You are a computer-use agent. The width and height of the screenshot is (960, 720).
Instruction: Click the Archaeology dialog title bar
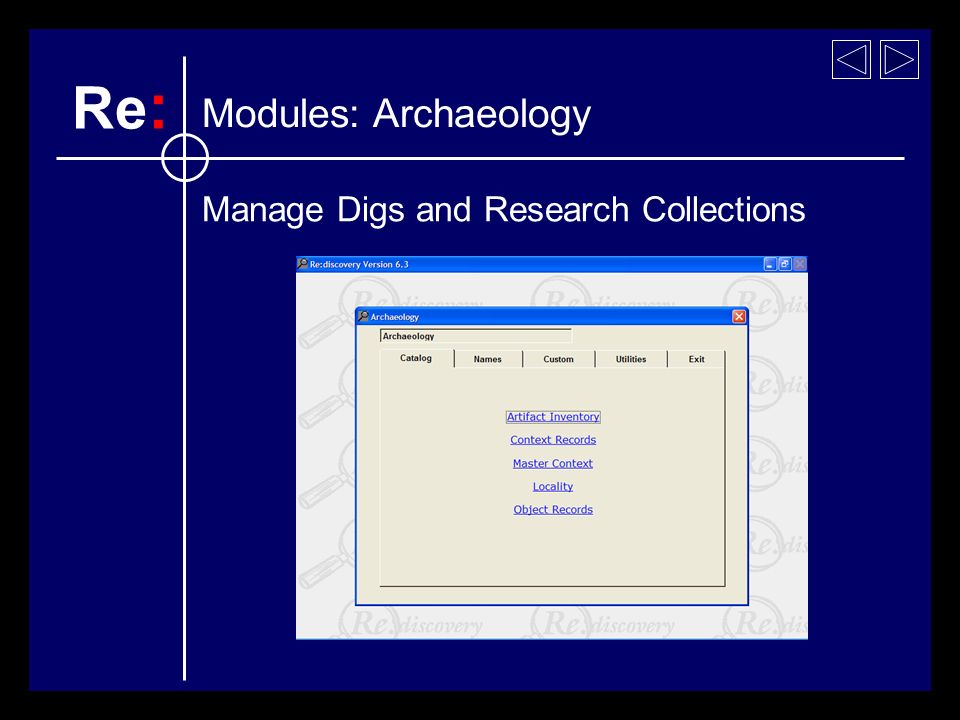click(x=552, y=316)
